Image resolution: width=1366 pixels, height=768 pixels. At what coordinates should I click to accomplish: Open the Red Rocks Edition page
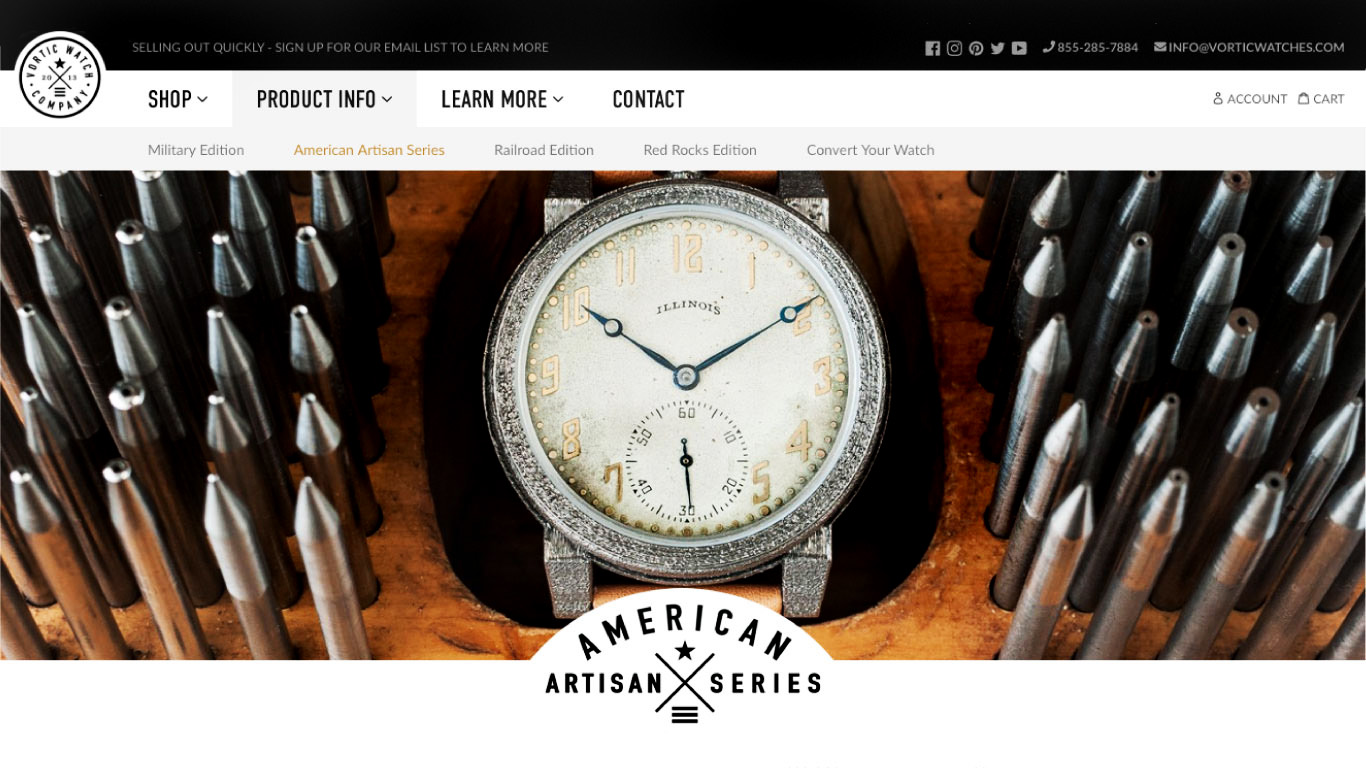700,150
